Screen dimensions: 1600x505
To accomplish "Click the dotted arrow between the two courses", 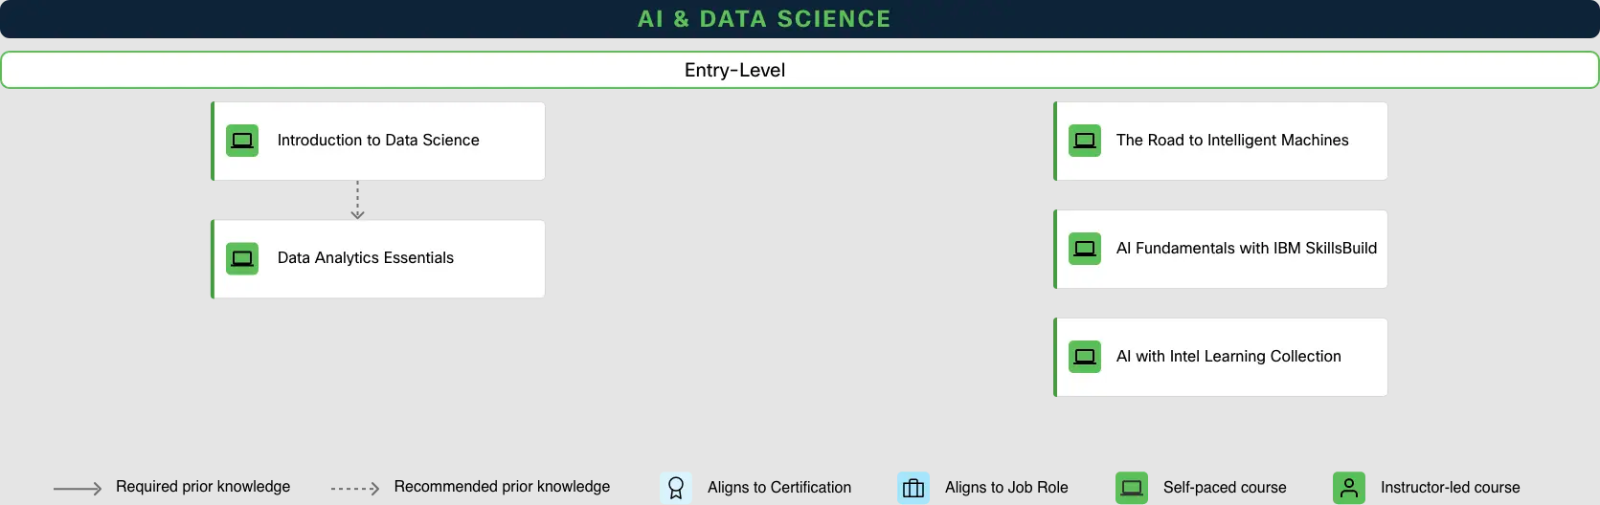I will coord(357,200).
